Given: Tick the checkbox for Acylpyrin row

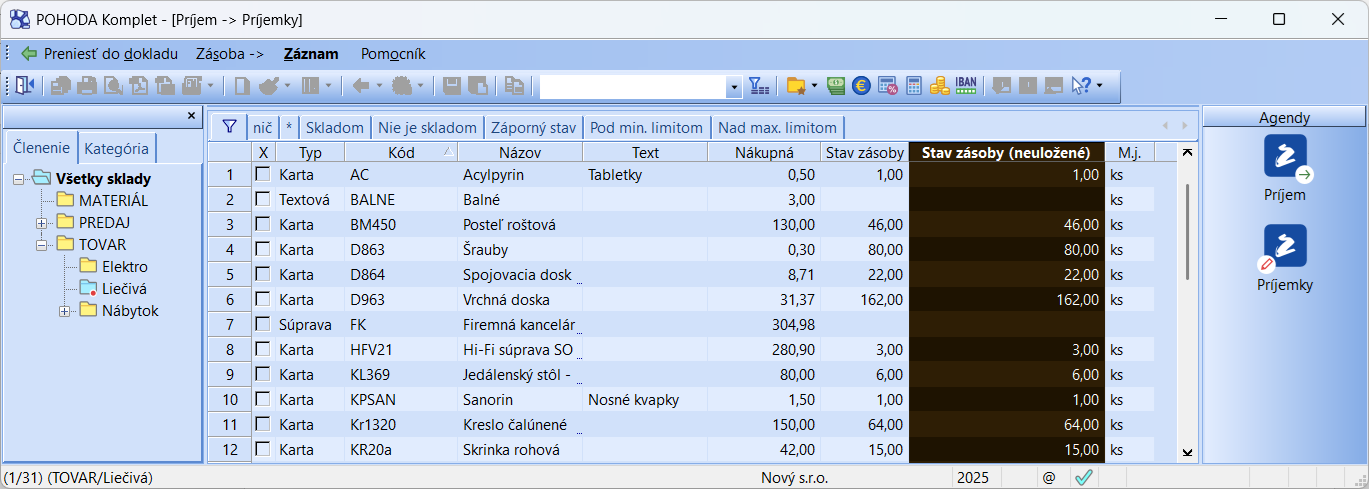Looking at the screenshot, I should click(x=263, y=174).
